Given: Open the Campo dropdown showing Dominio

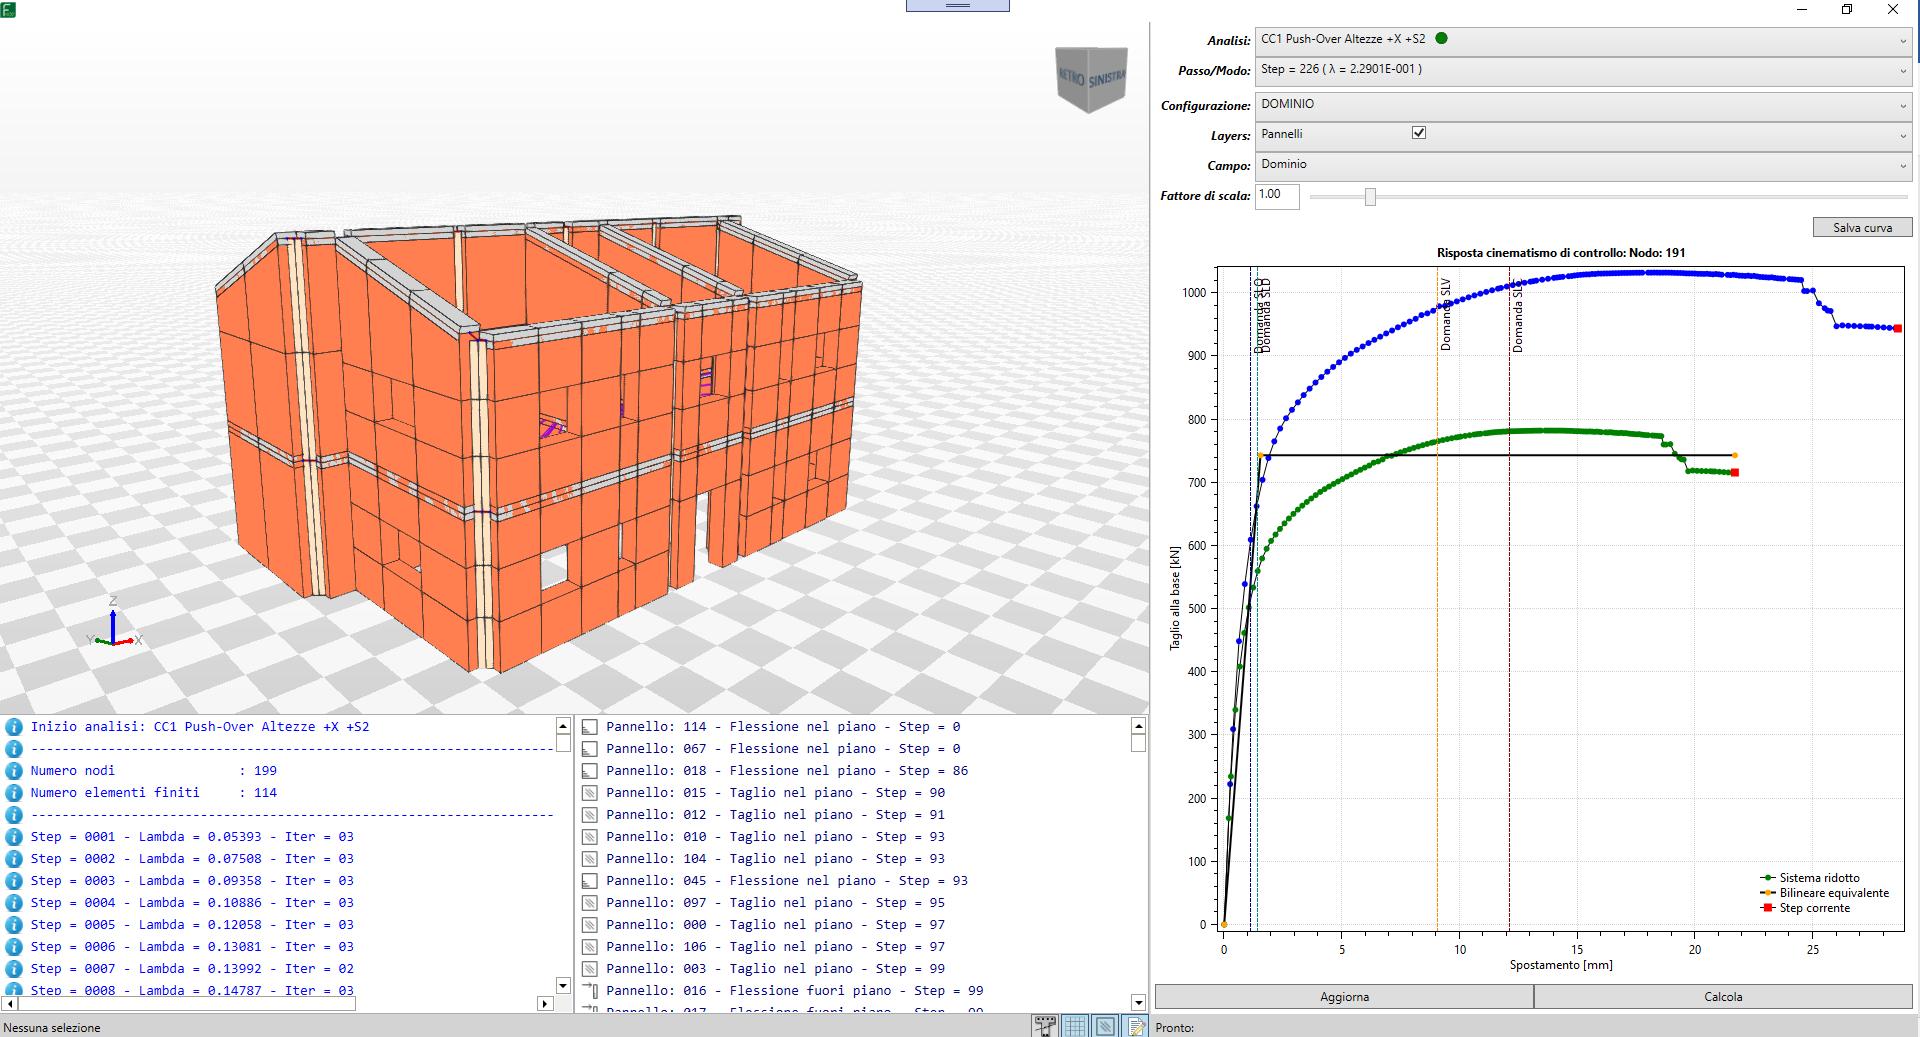Looking at the screenshot, I should [x=1584, y=165].
